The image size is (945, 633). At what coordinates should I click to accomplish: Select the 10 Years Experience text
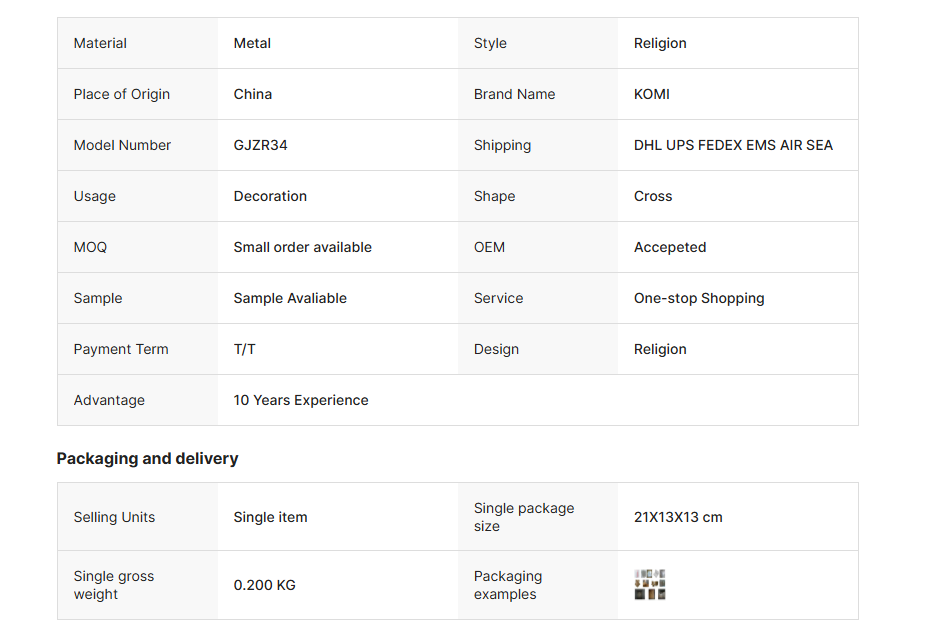tap(301, 400)
